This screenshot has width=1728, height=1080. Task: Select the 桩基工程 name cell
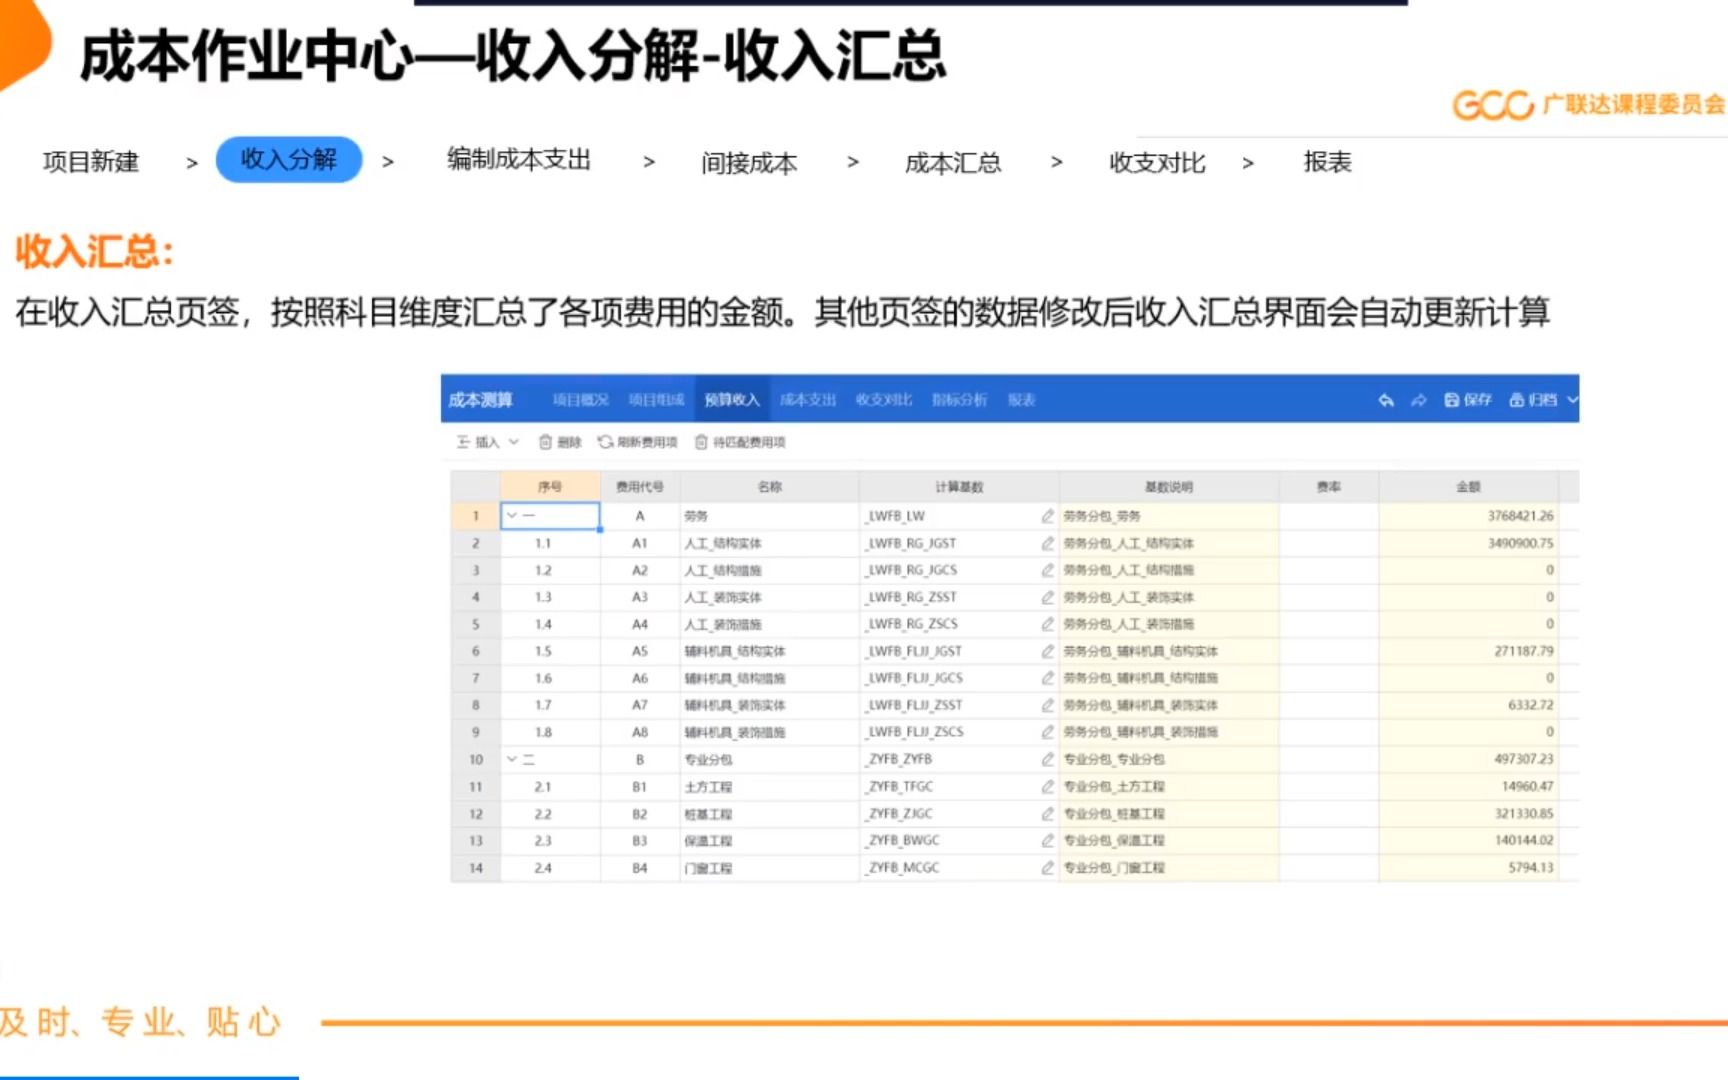770,814
